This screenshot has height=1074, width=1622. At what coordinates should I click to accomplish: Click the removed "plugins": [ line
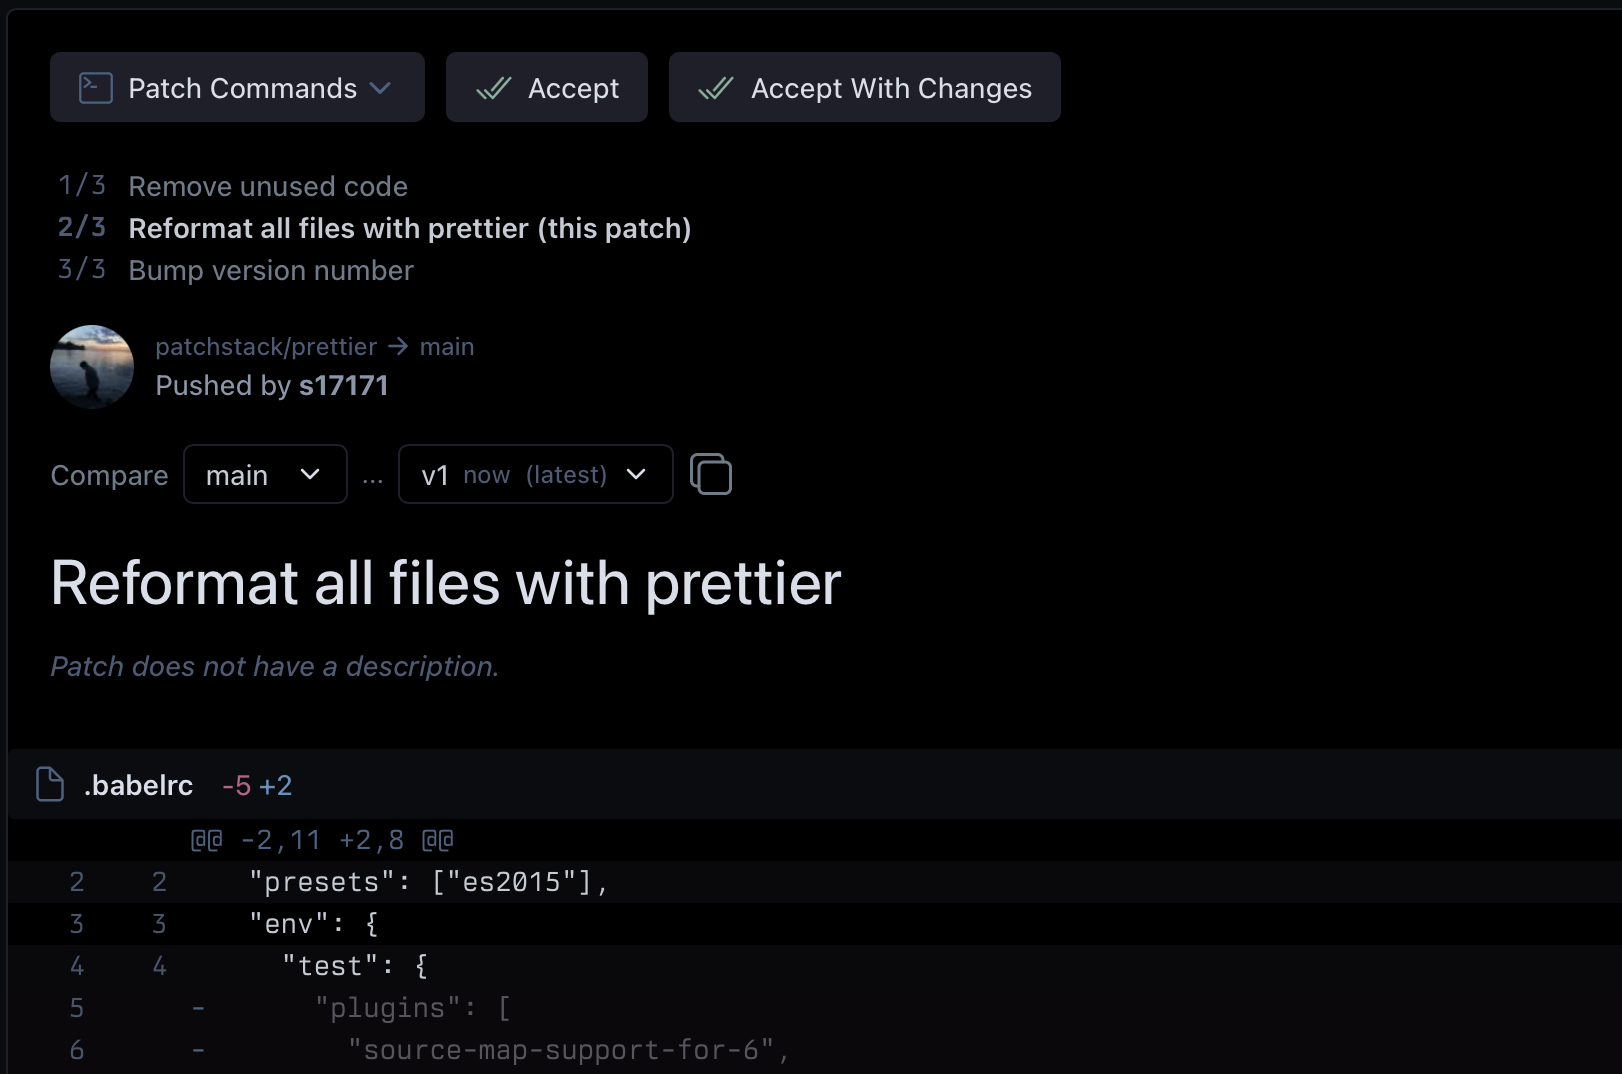(815, 1008)
